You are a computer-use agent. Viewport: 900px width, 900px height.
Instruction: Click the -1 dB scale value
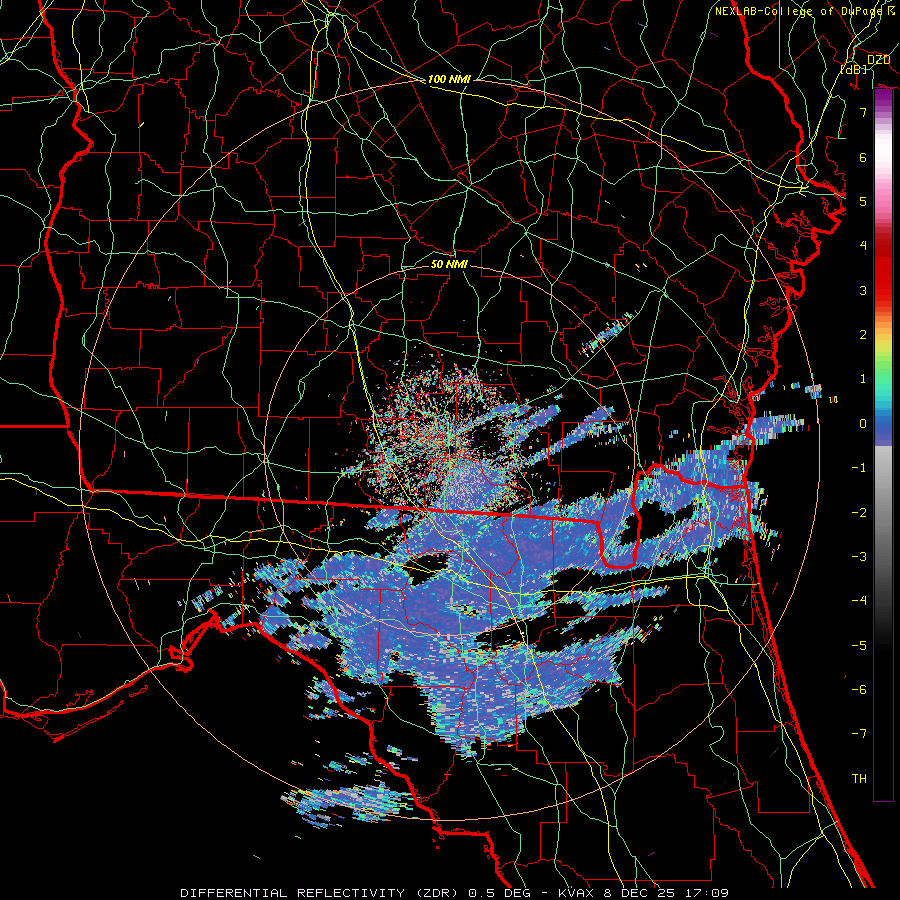(x=859, y=468)
